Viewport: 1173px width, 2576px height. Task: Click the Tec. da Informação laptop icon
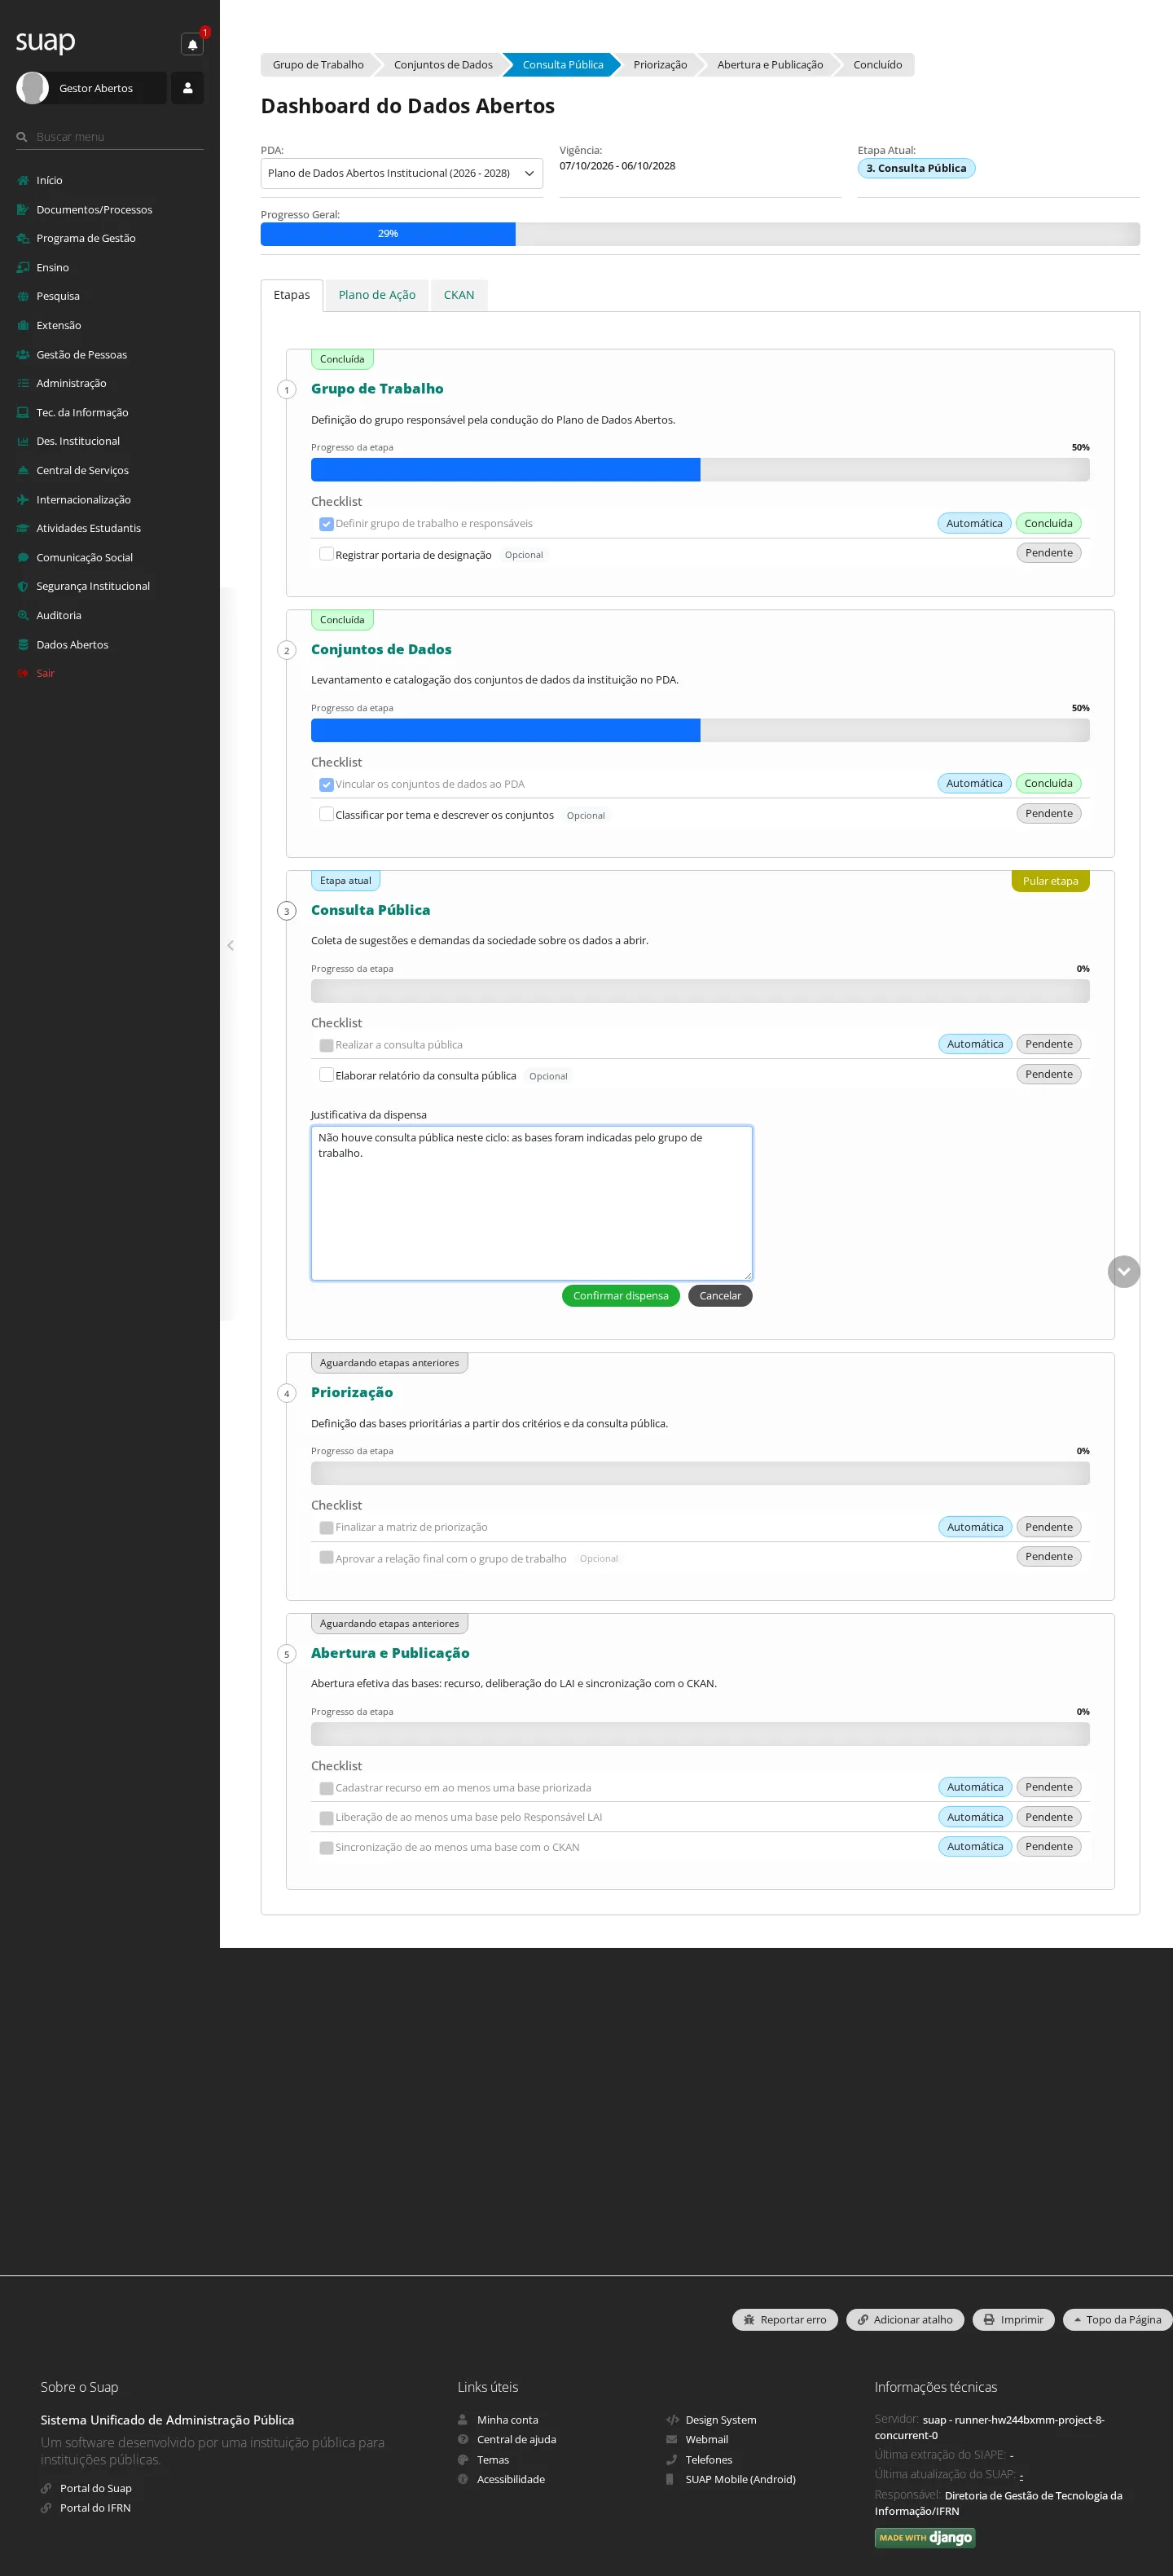(x=23, y=413)
